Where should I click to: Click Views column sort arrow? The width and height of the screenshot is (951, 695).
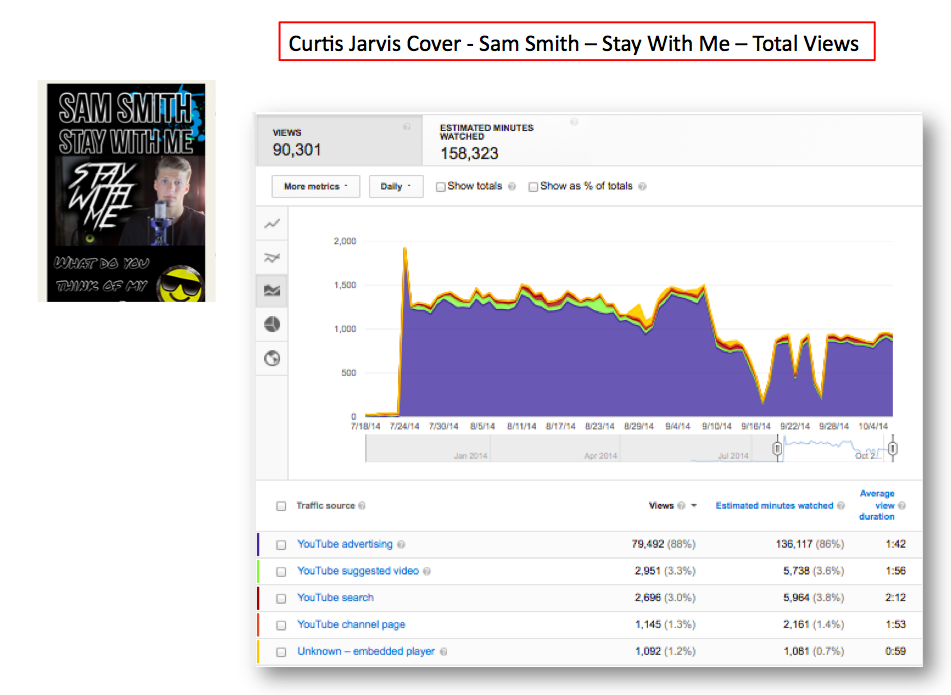[x=694, y=506]
